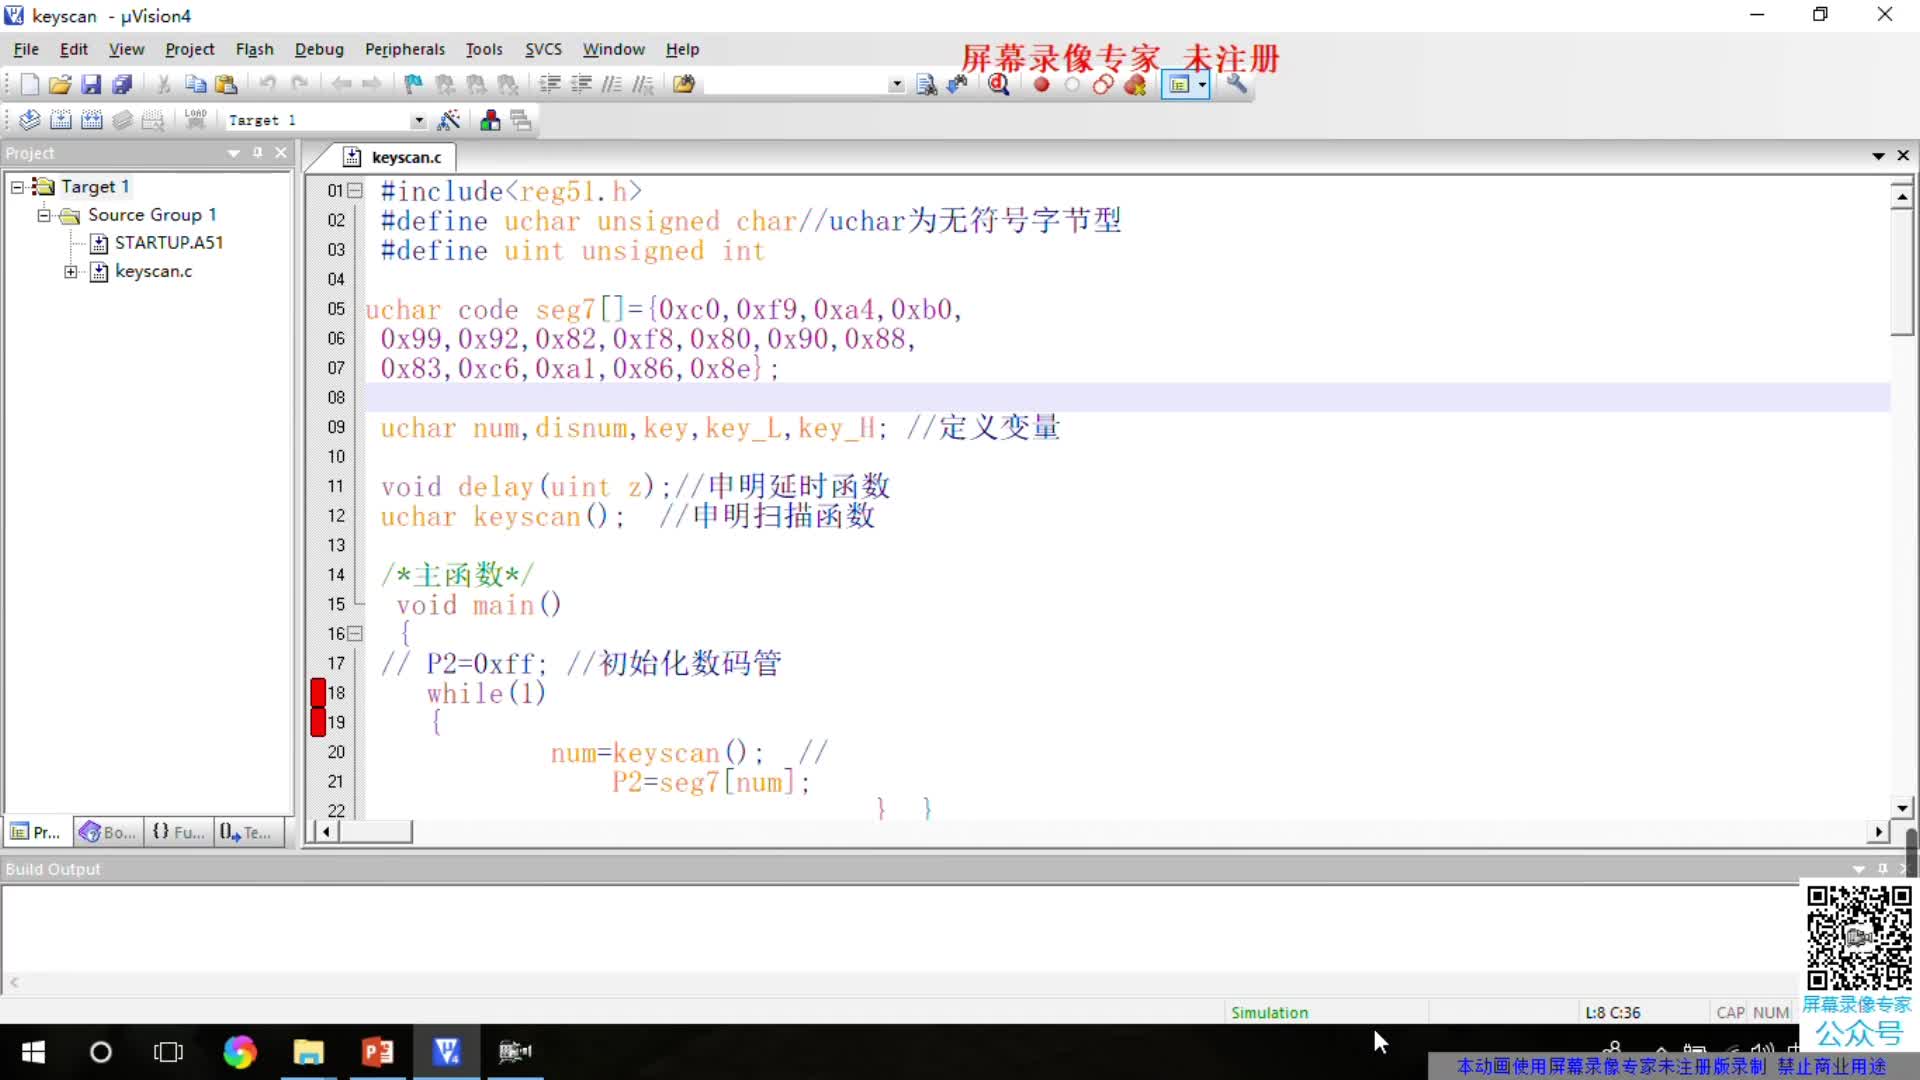This screenshot has width=1920, height=1080.
Task: Open the find text combo box dropdown arrow
Action: [x=896, y=85]
